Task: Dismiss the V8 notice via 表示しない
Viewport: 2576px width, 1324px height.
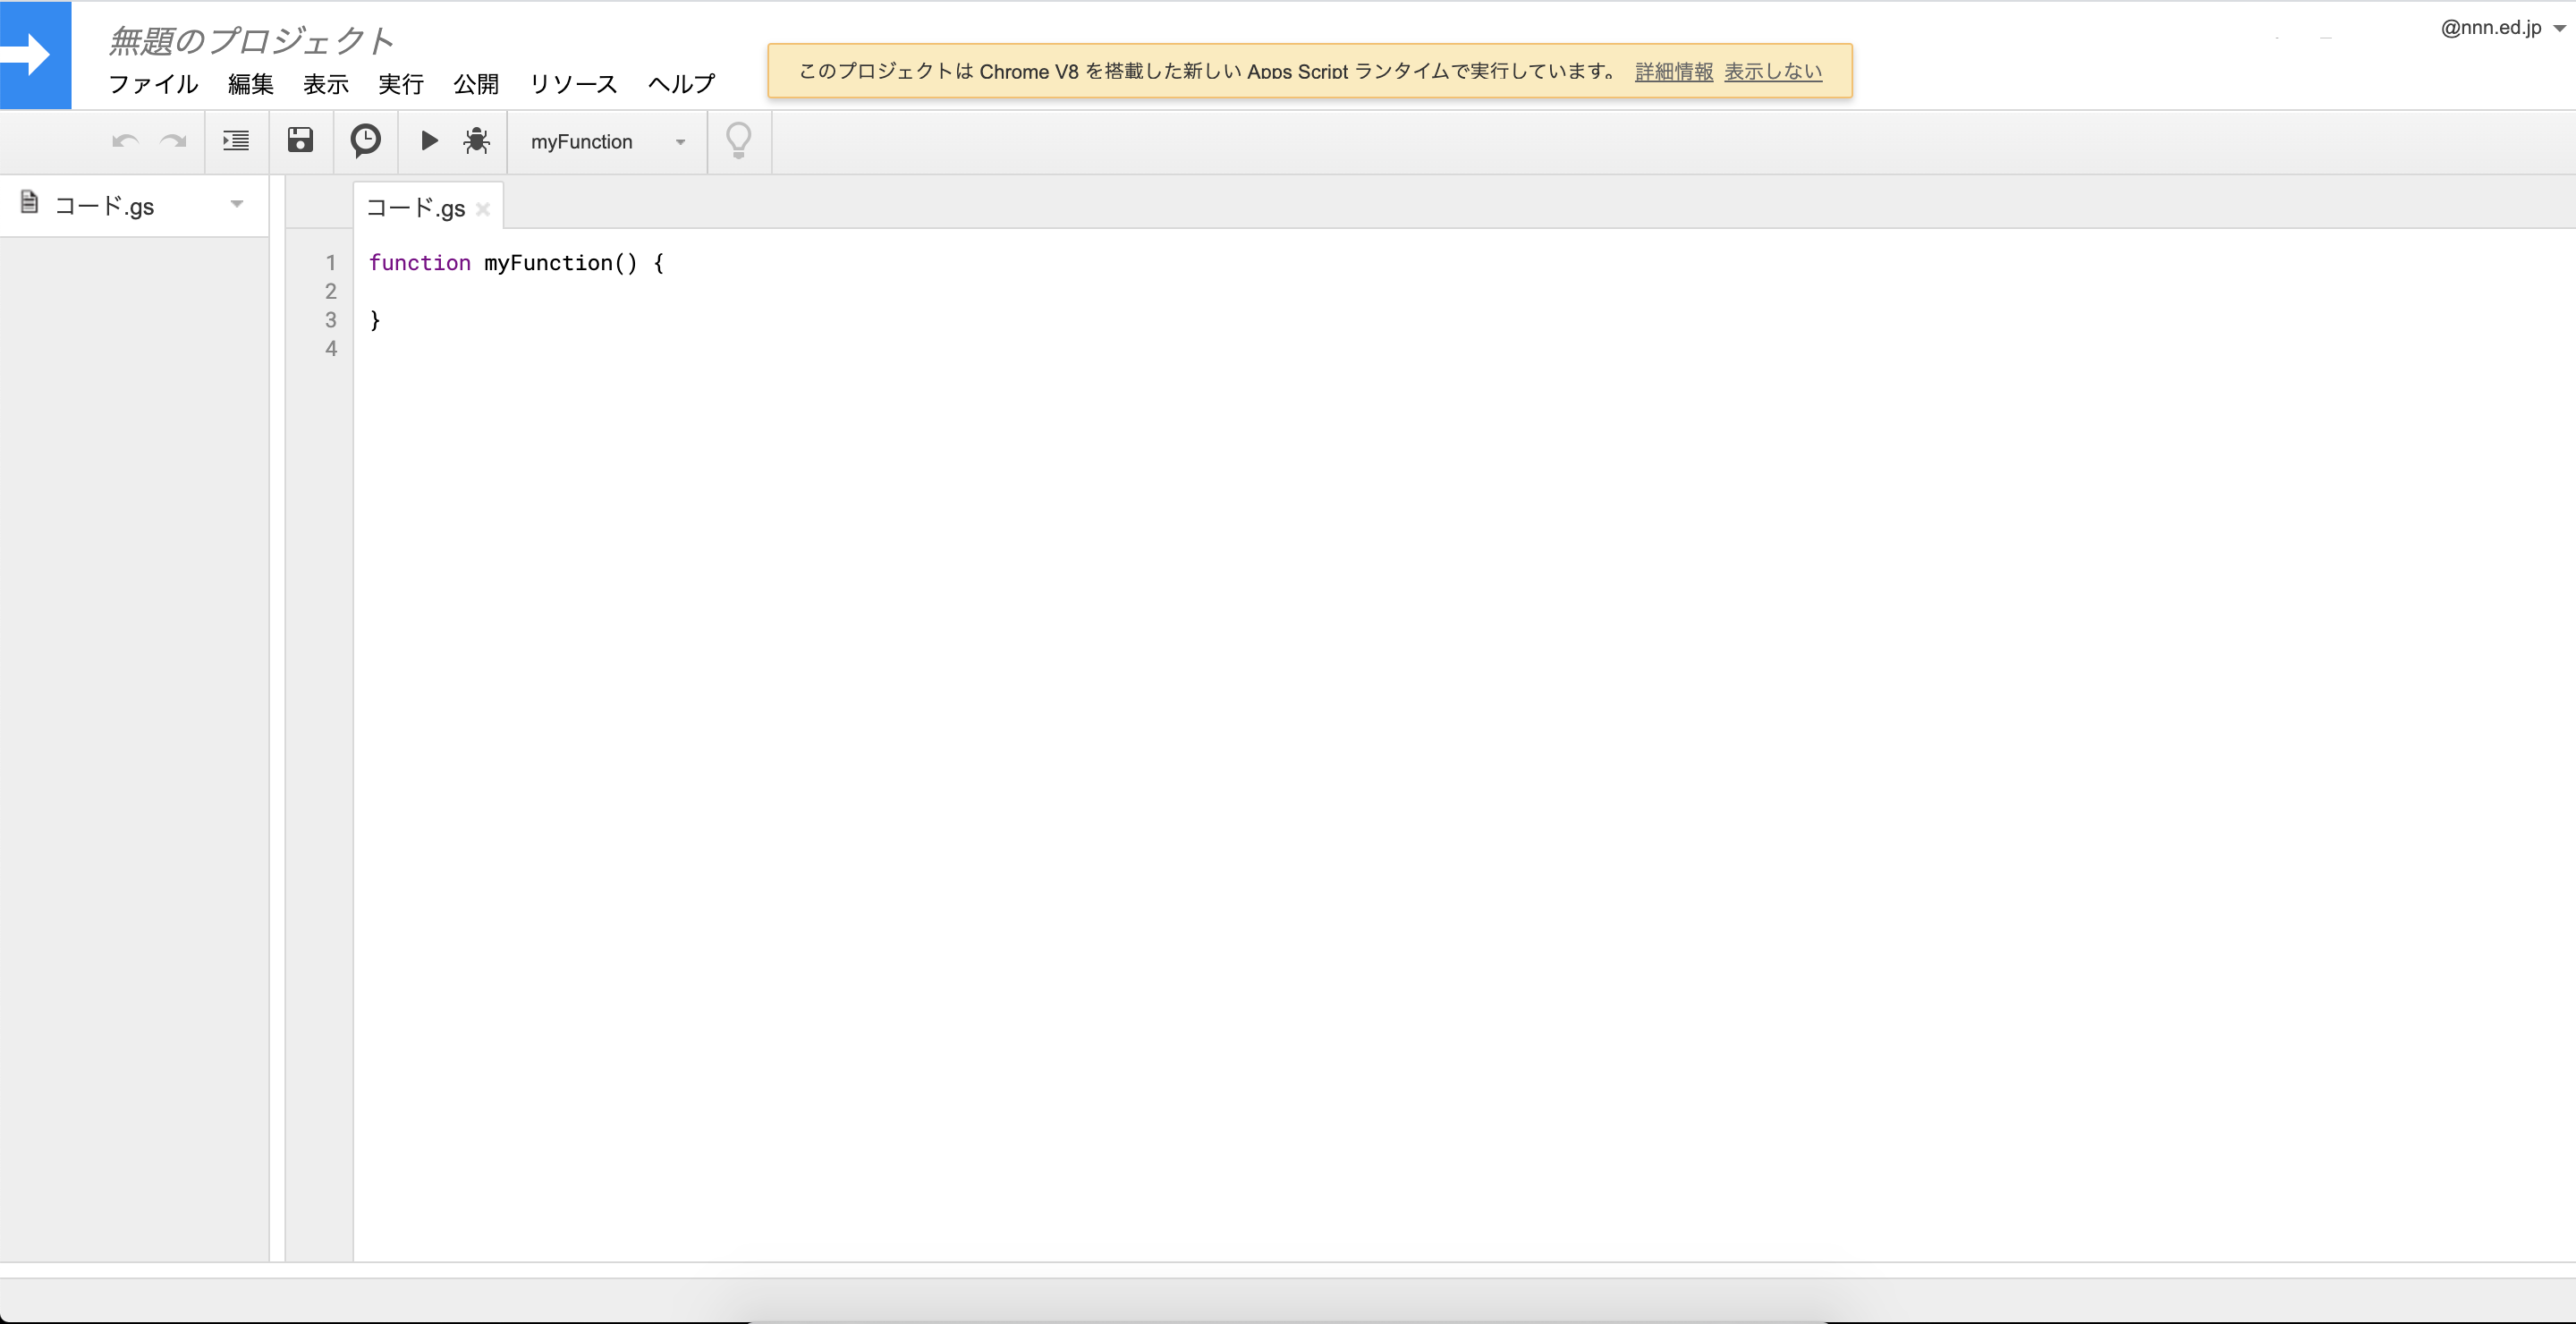Action: pyautogui.click(x=1772, y=71)
